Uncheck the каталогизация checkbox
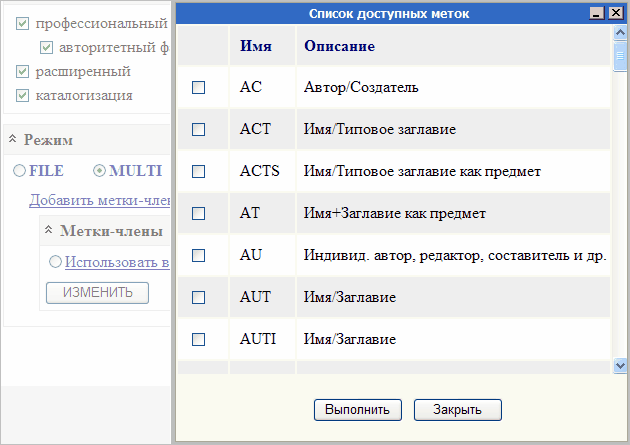Screen dimensions: 630x445 point(23,96)
